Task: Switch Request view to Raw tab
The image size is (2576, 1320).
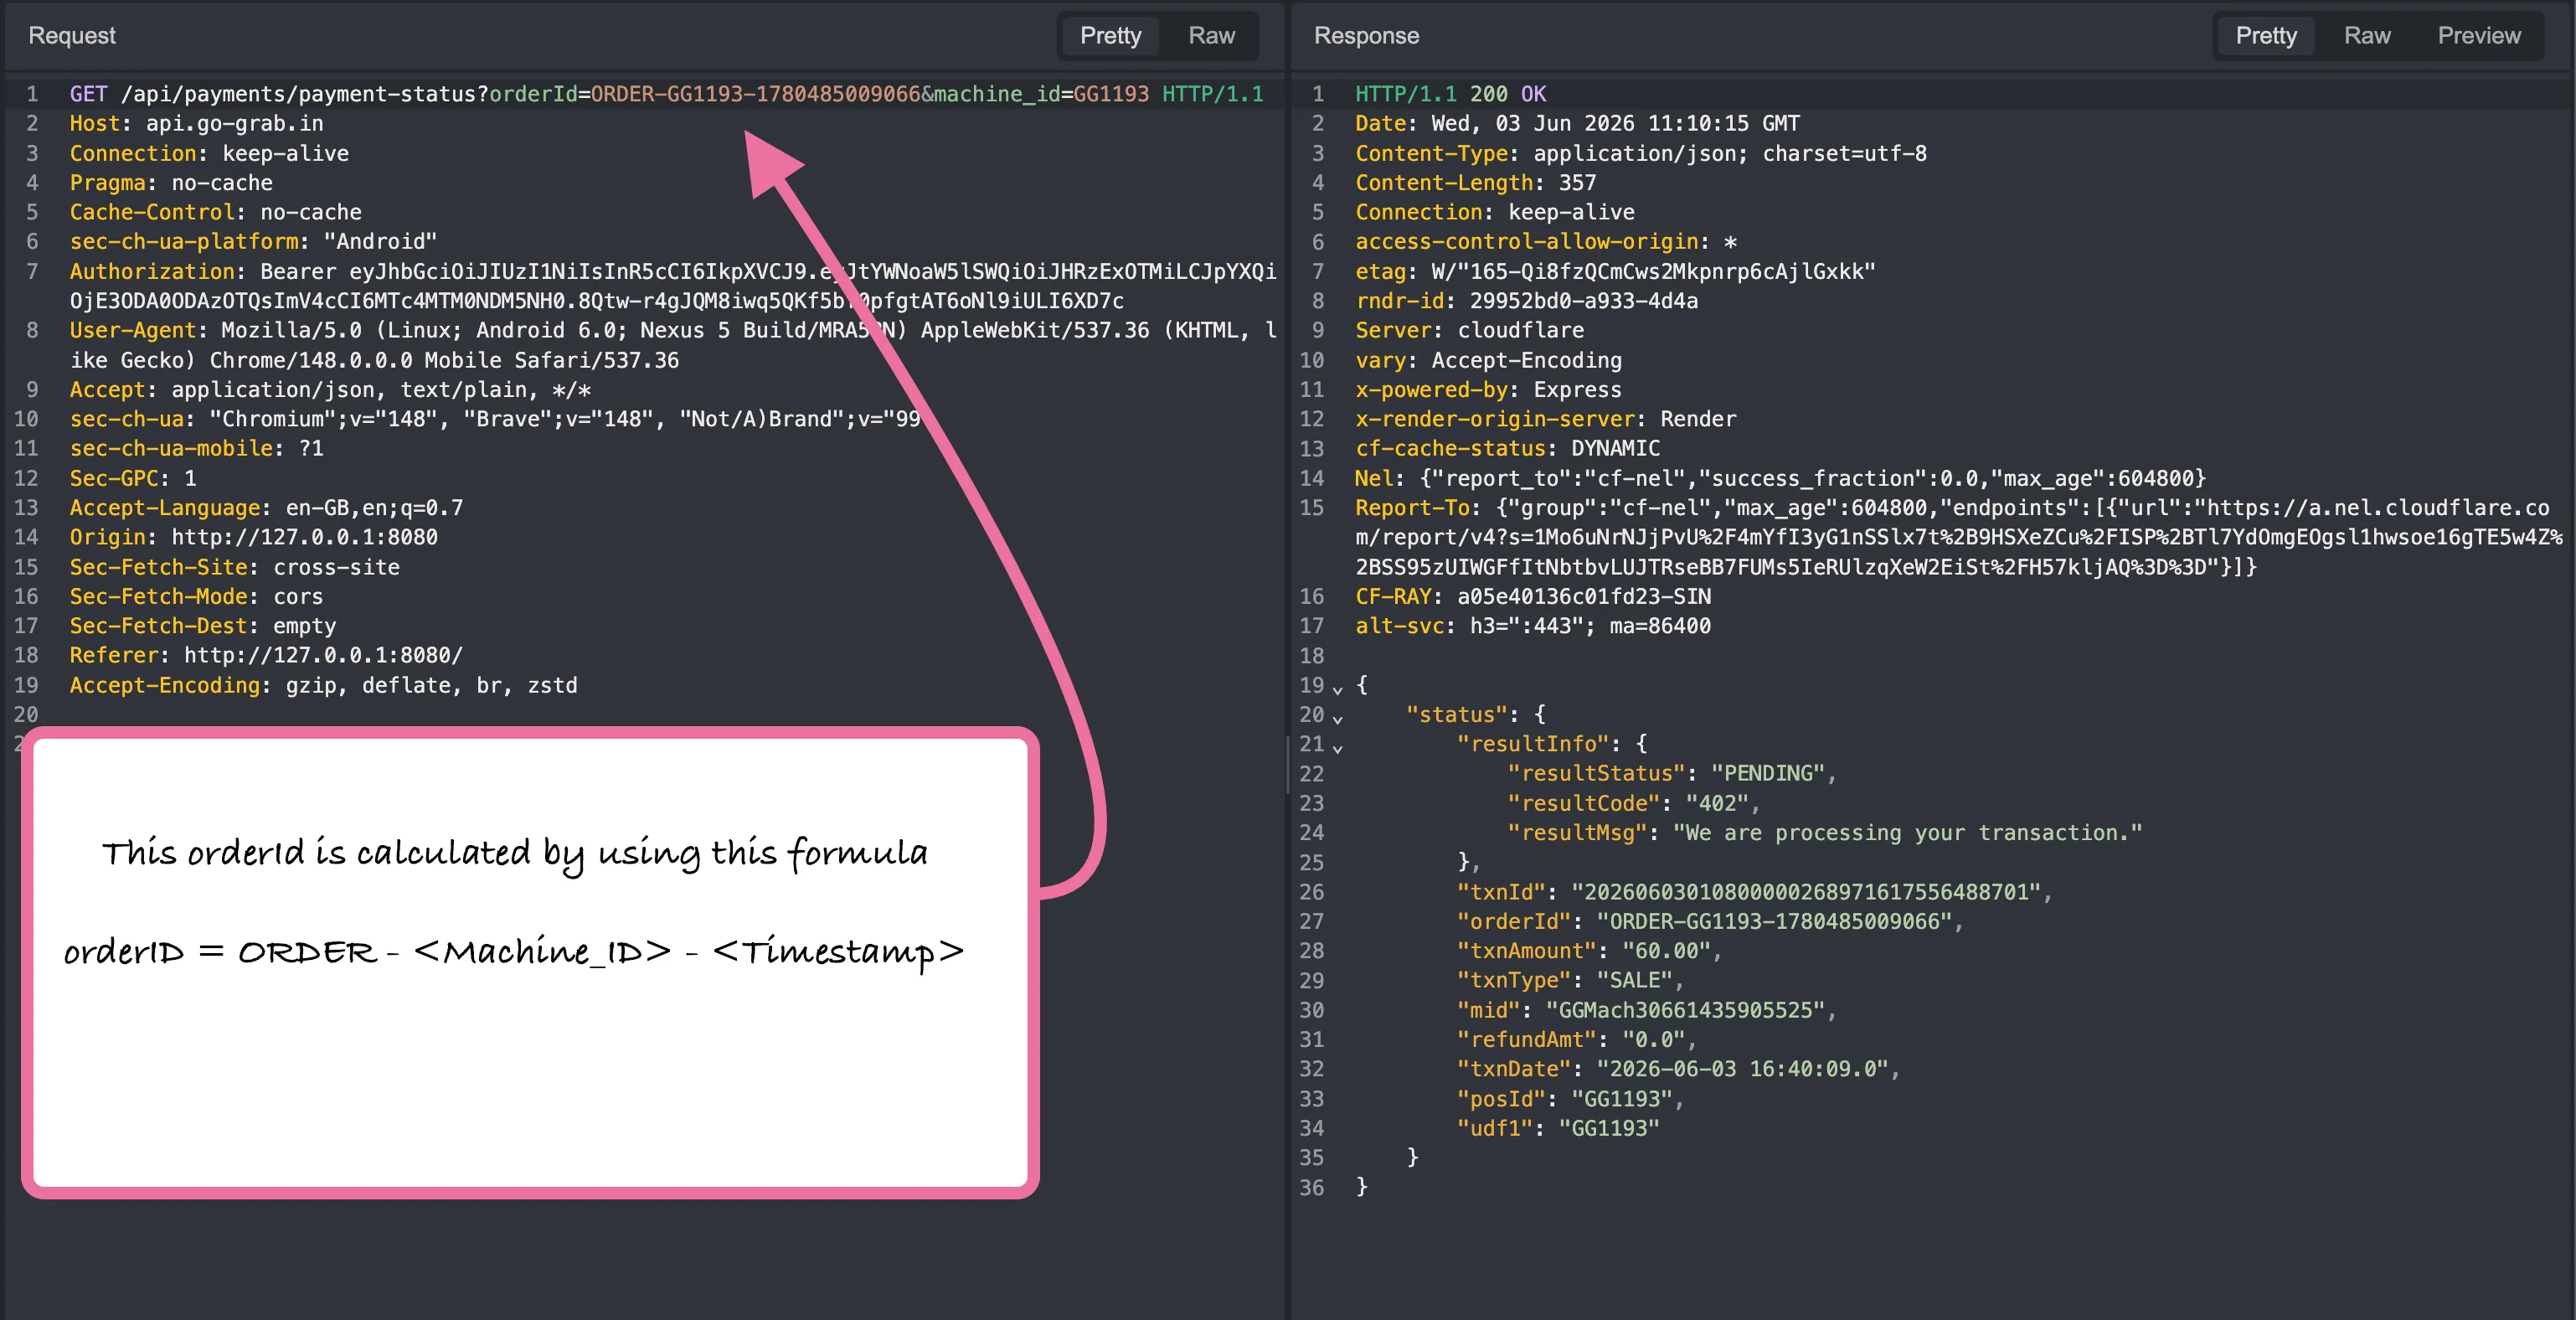Action: click(1211, 36)
